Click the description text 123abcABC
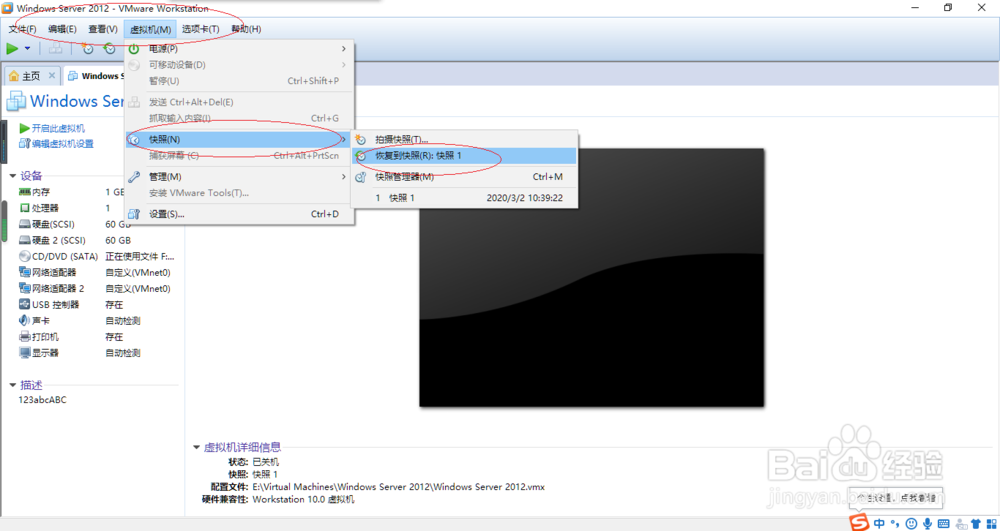 tap(43, 400)
